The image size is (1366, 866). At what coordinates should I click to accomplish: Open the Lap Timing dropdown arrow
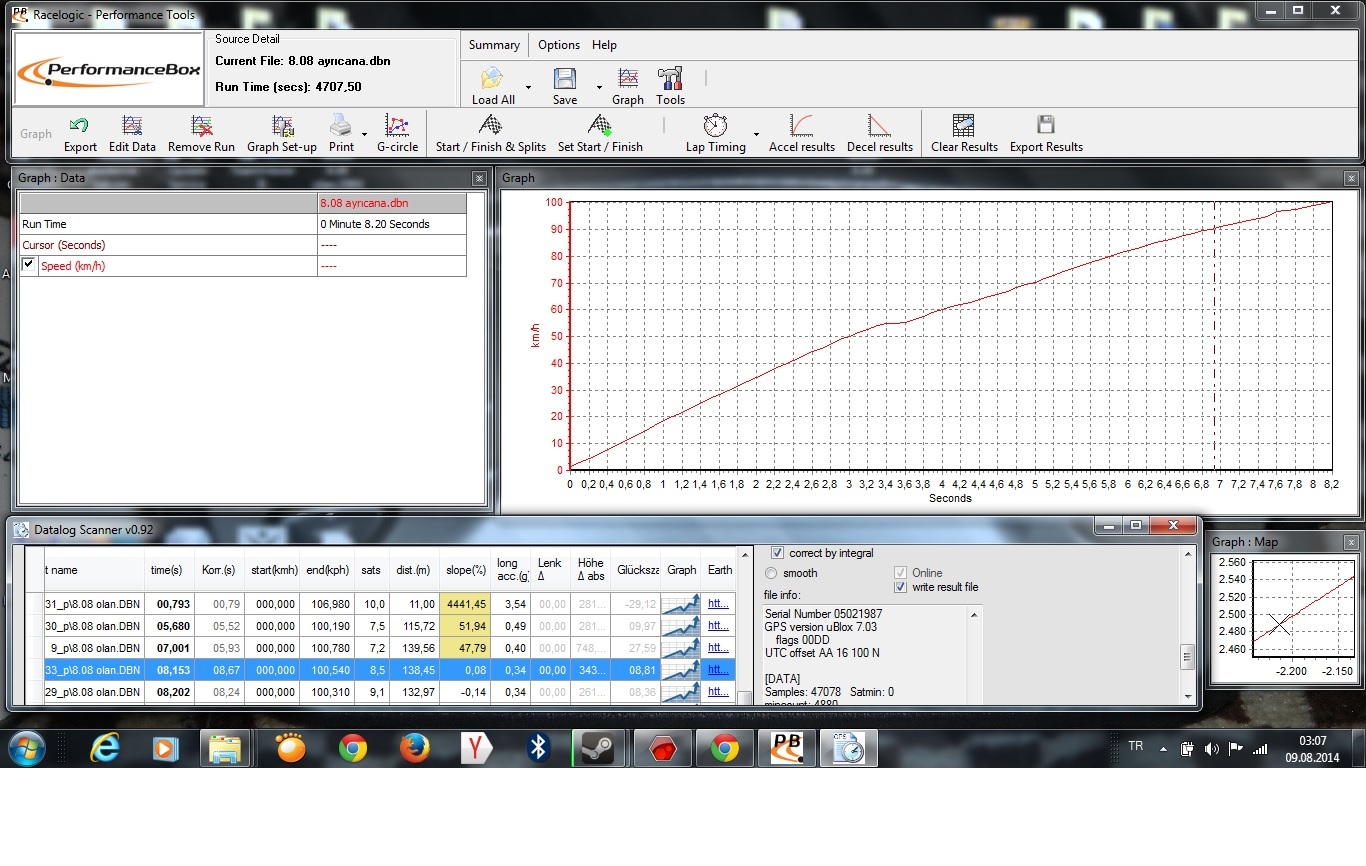[x=756, y=134]
